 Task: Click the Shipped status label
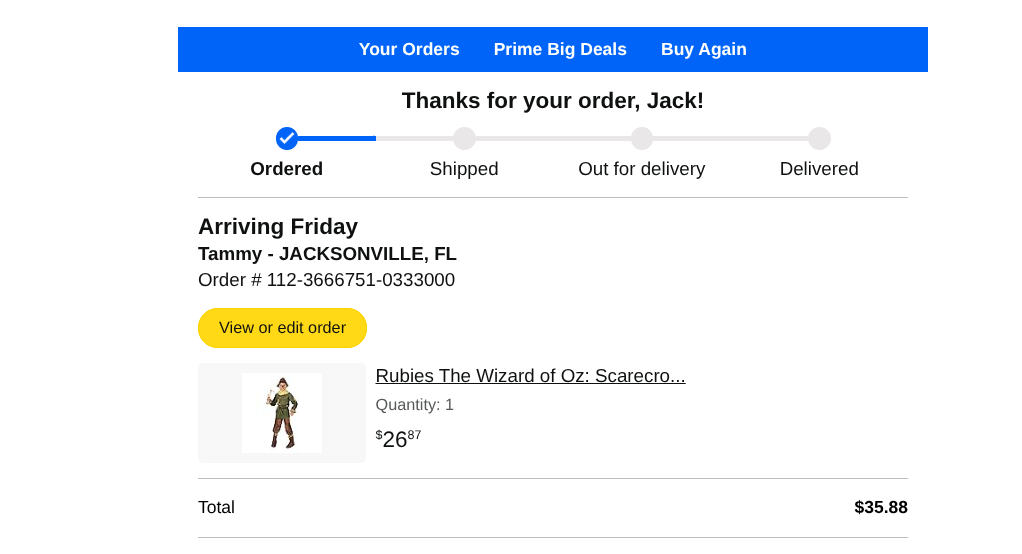[464, 169]
